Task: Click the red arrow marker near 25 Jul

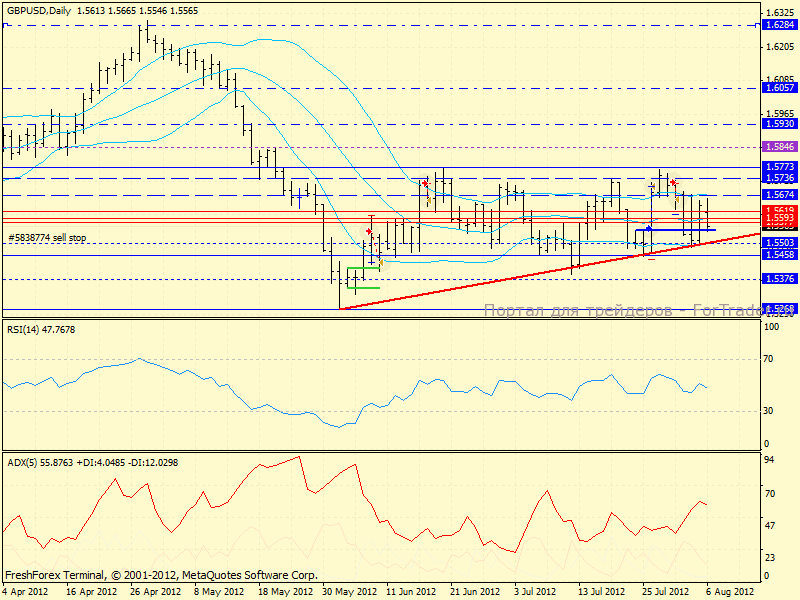Action: click(673, 182)
